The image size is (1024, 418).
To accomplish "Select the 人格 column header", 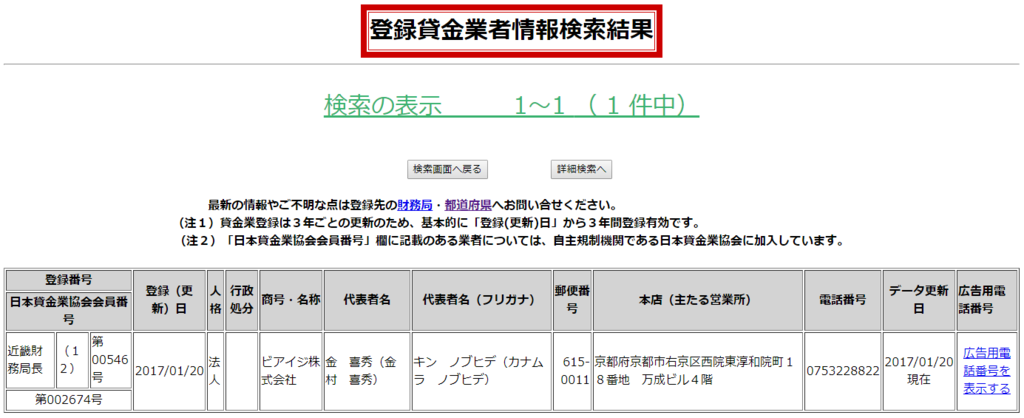I will [x=216, y=300].
